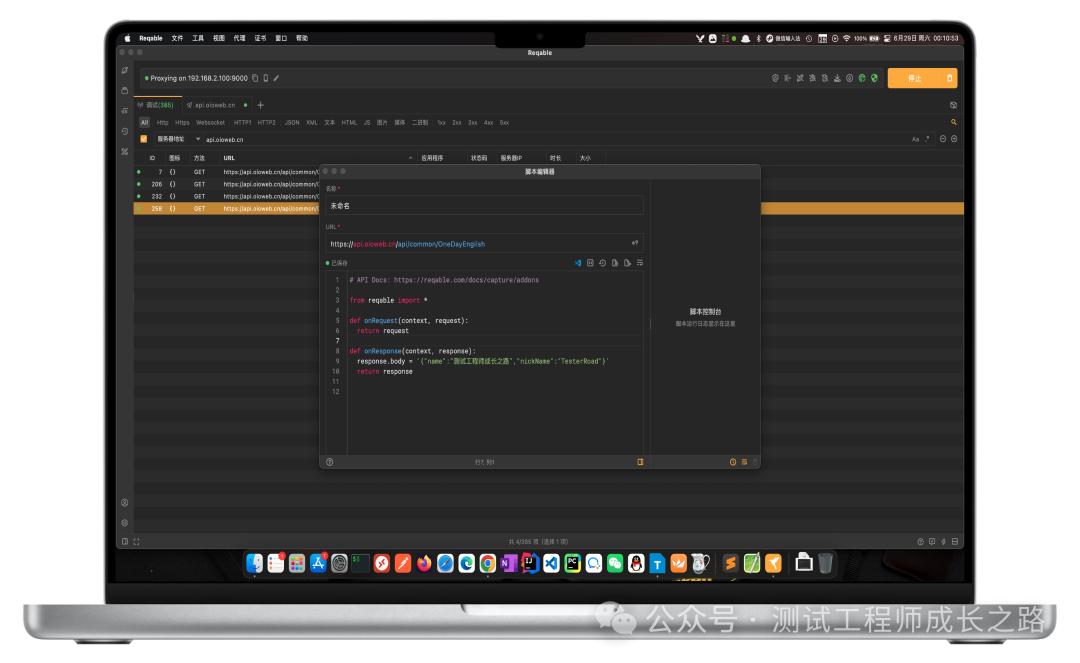
Task: Click the orange clock icon in console footer
Action: [x=733, y=462]
